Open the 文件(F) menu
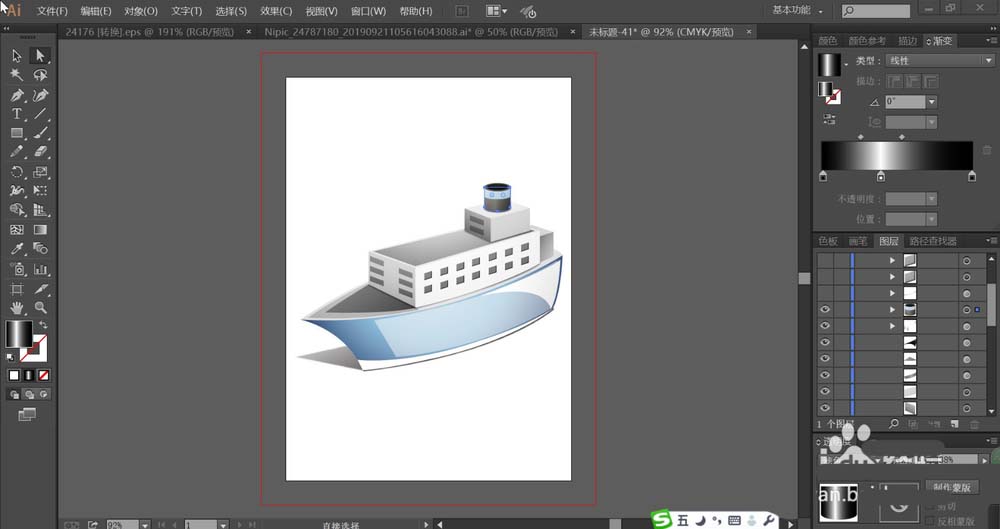The height and width of the screenshot is (529, 1000). click(52, 11)
